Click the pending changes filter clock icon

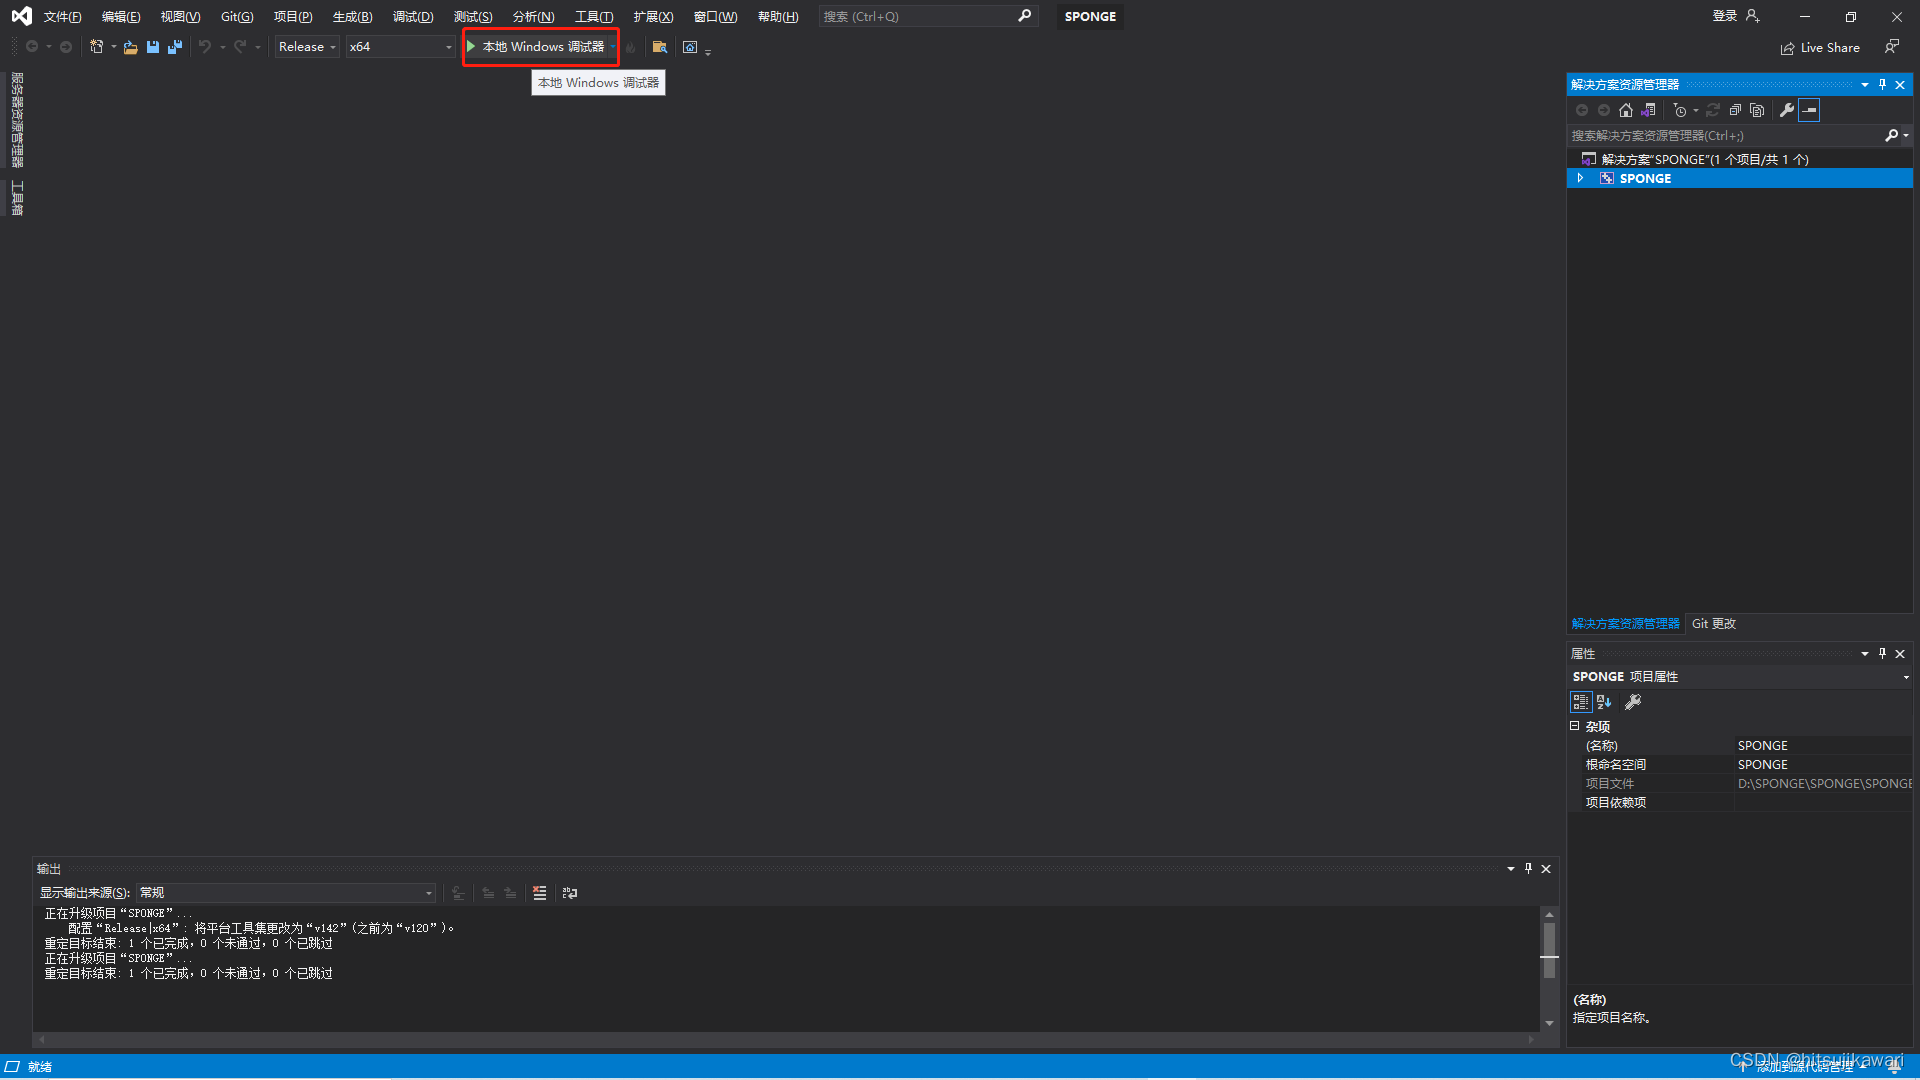(1680, 110)
